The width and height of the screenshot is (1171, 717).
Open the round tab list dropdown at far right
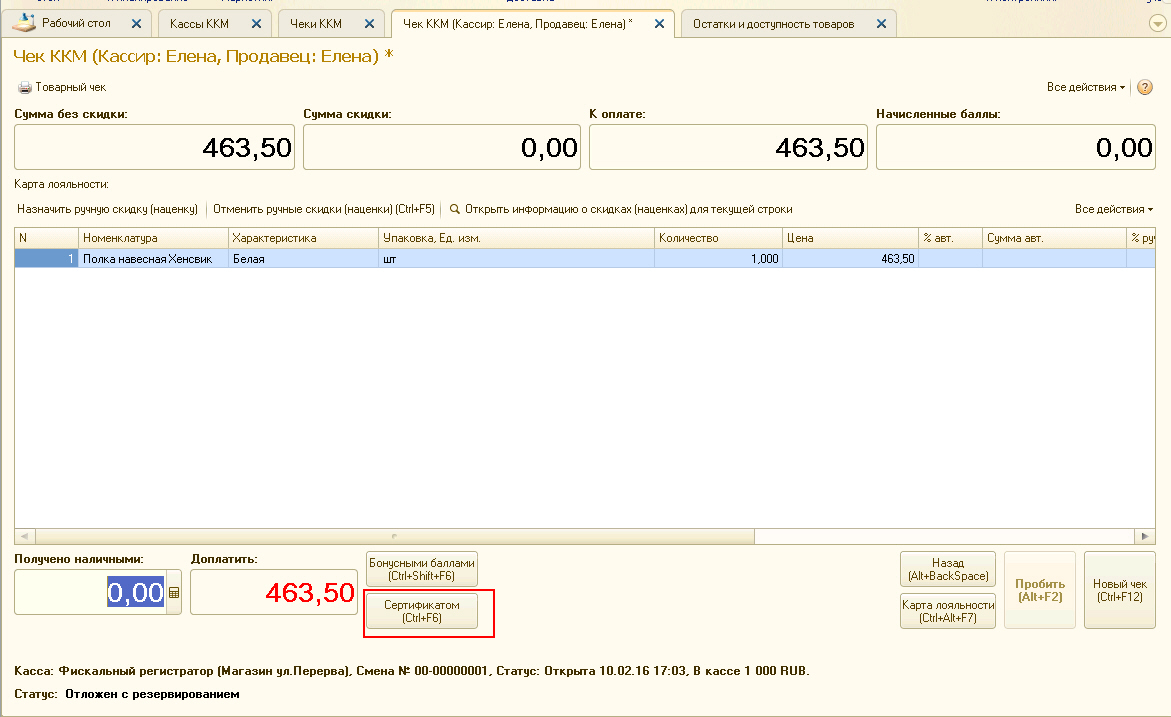(1157, 24)
